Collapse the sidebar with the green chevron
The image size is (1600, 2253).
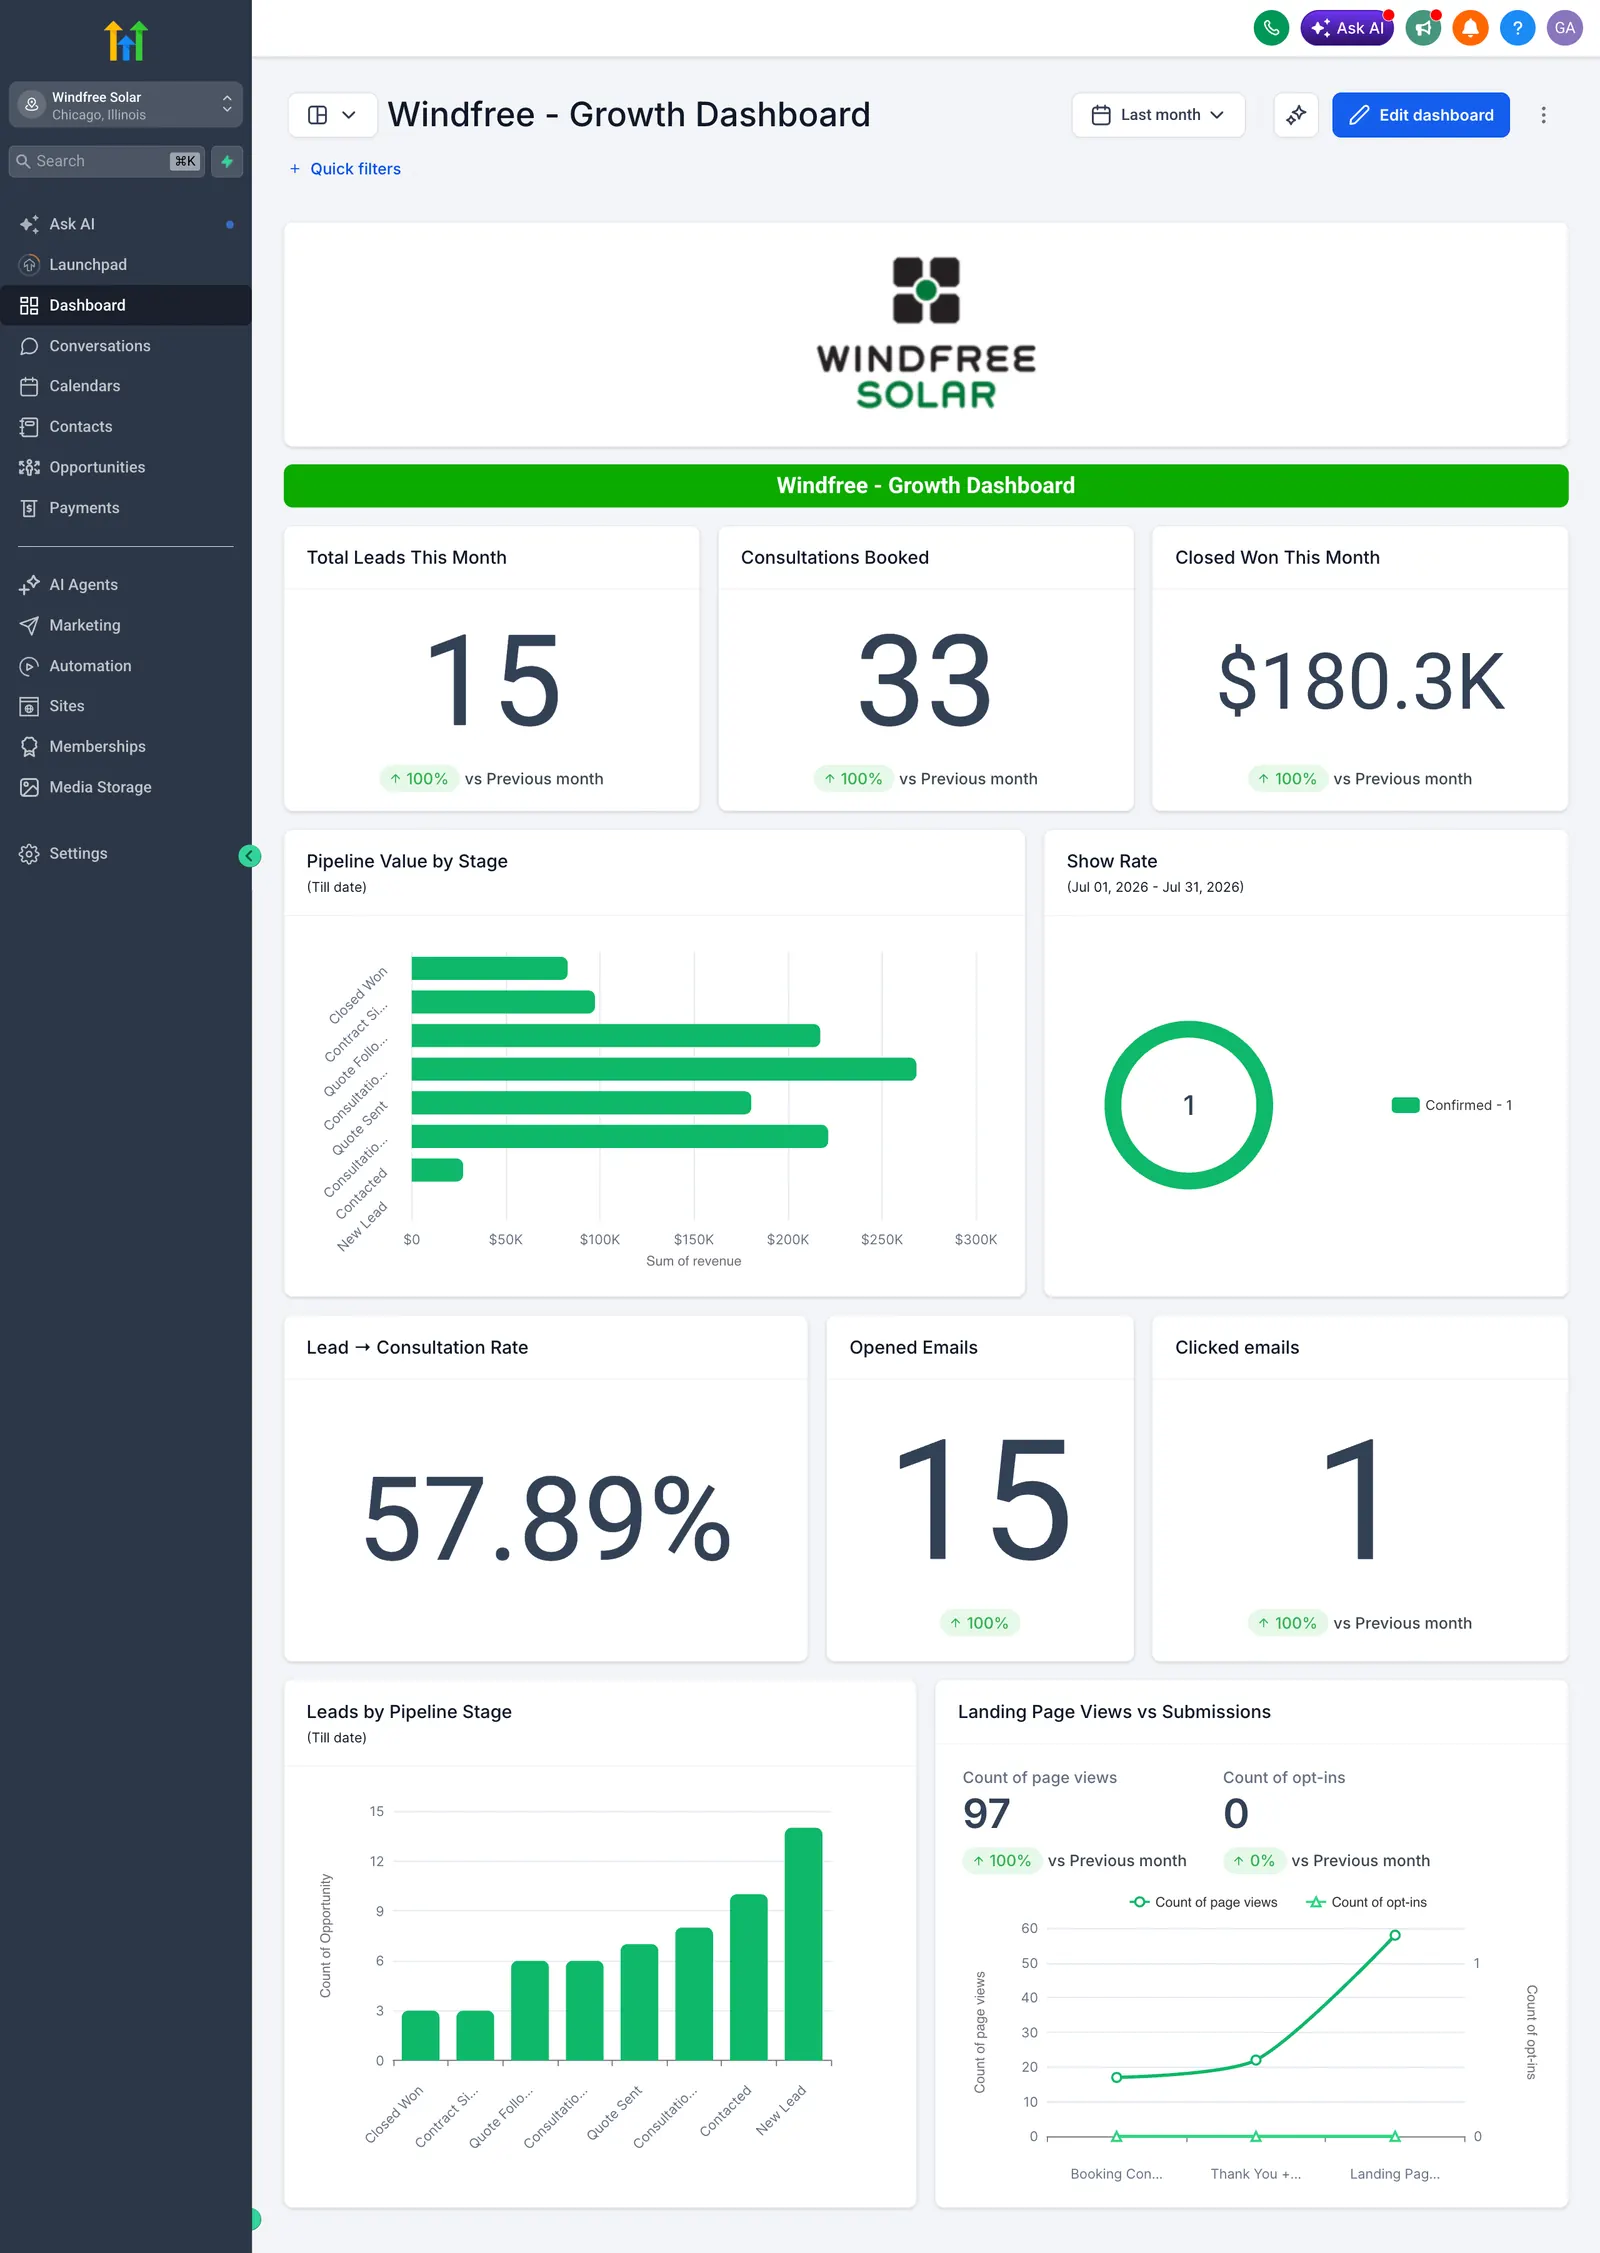[250, 856]
